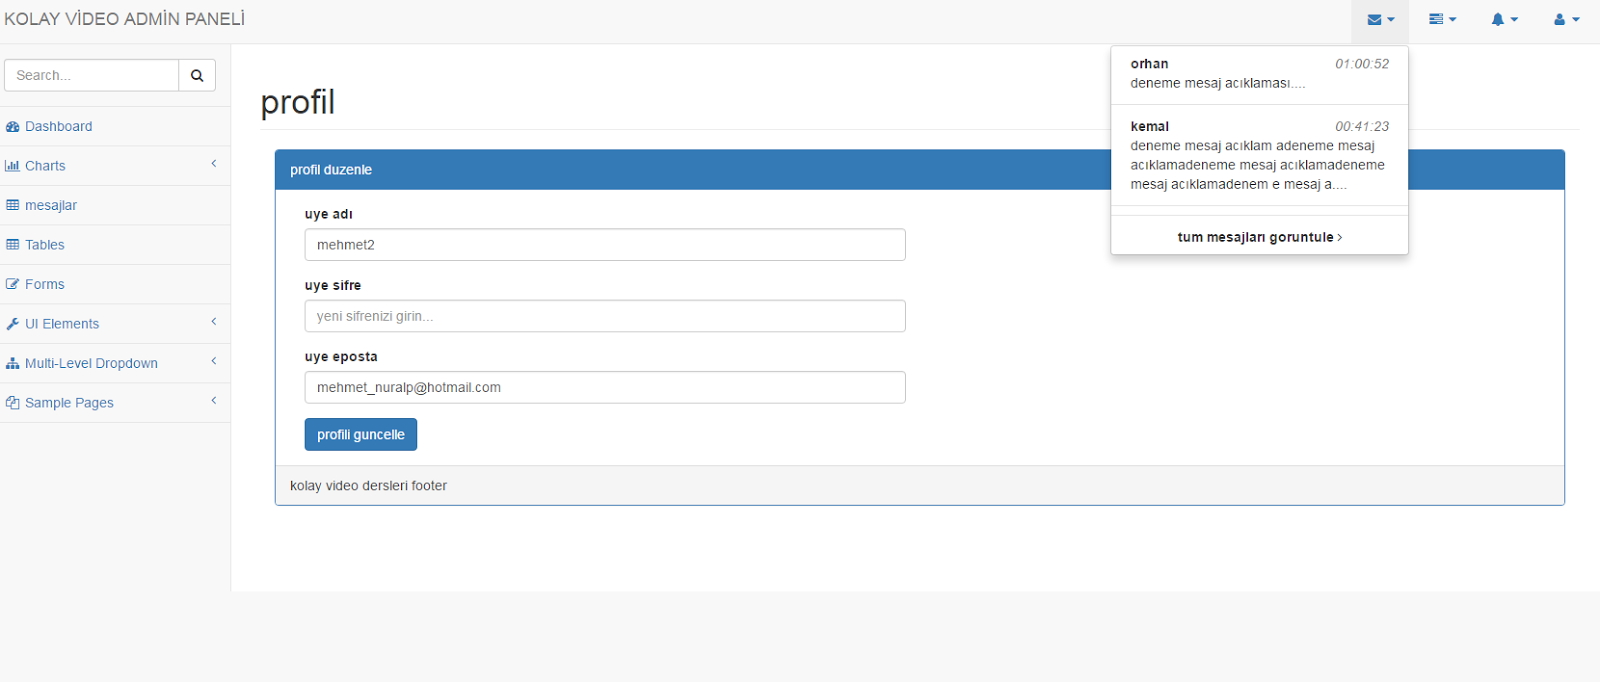Open mesajlar in the sidebar
The height and width of the screenshot is (682, 1600).
(x=50, y=206)
